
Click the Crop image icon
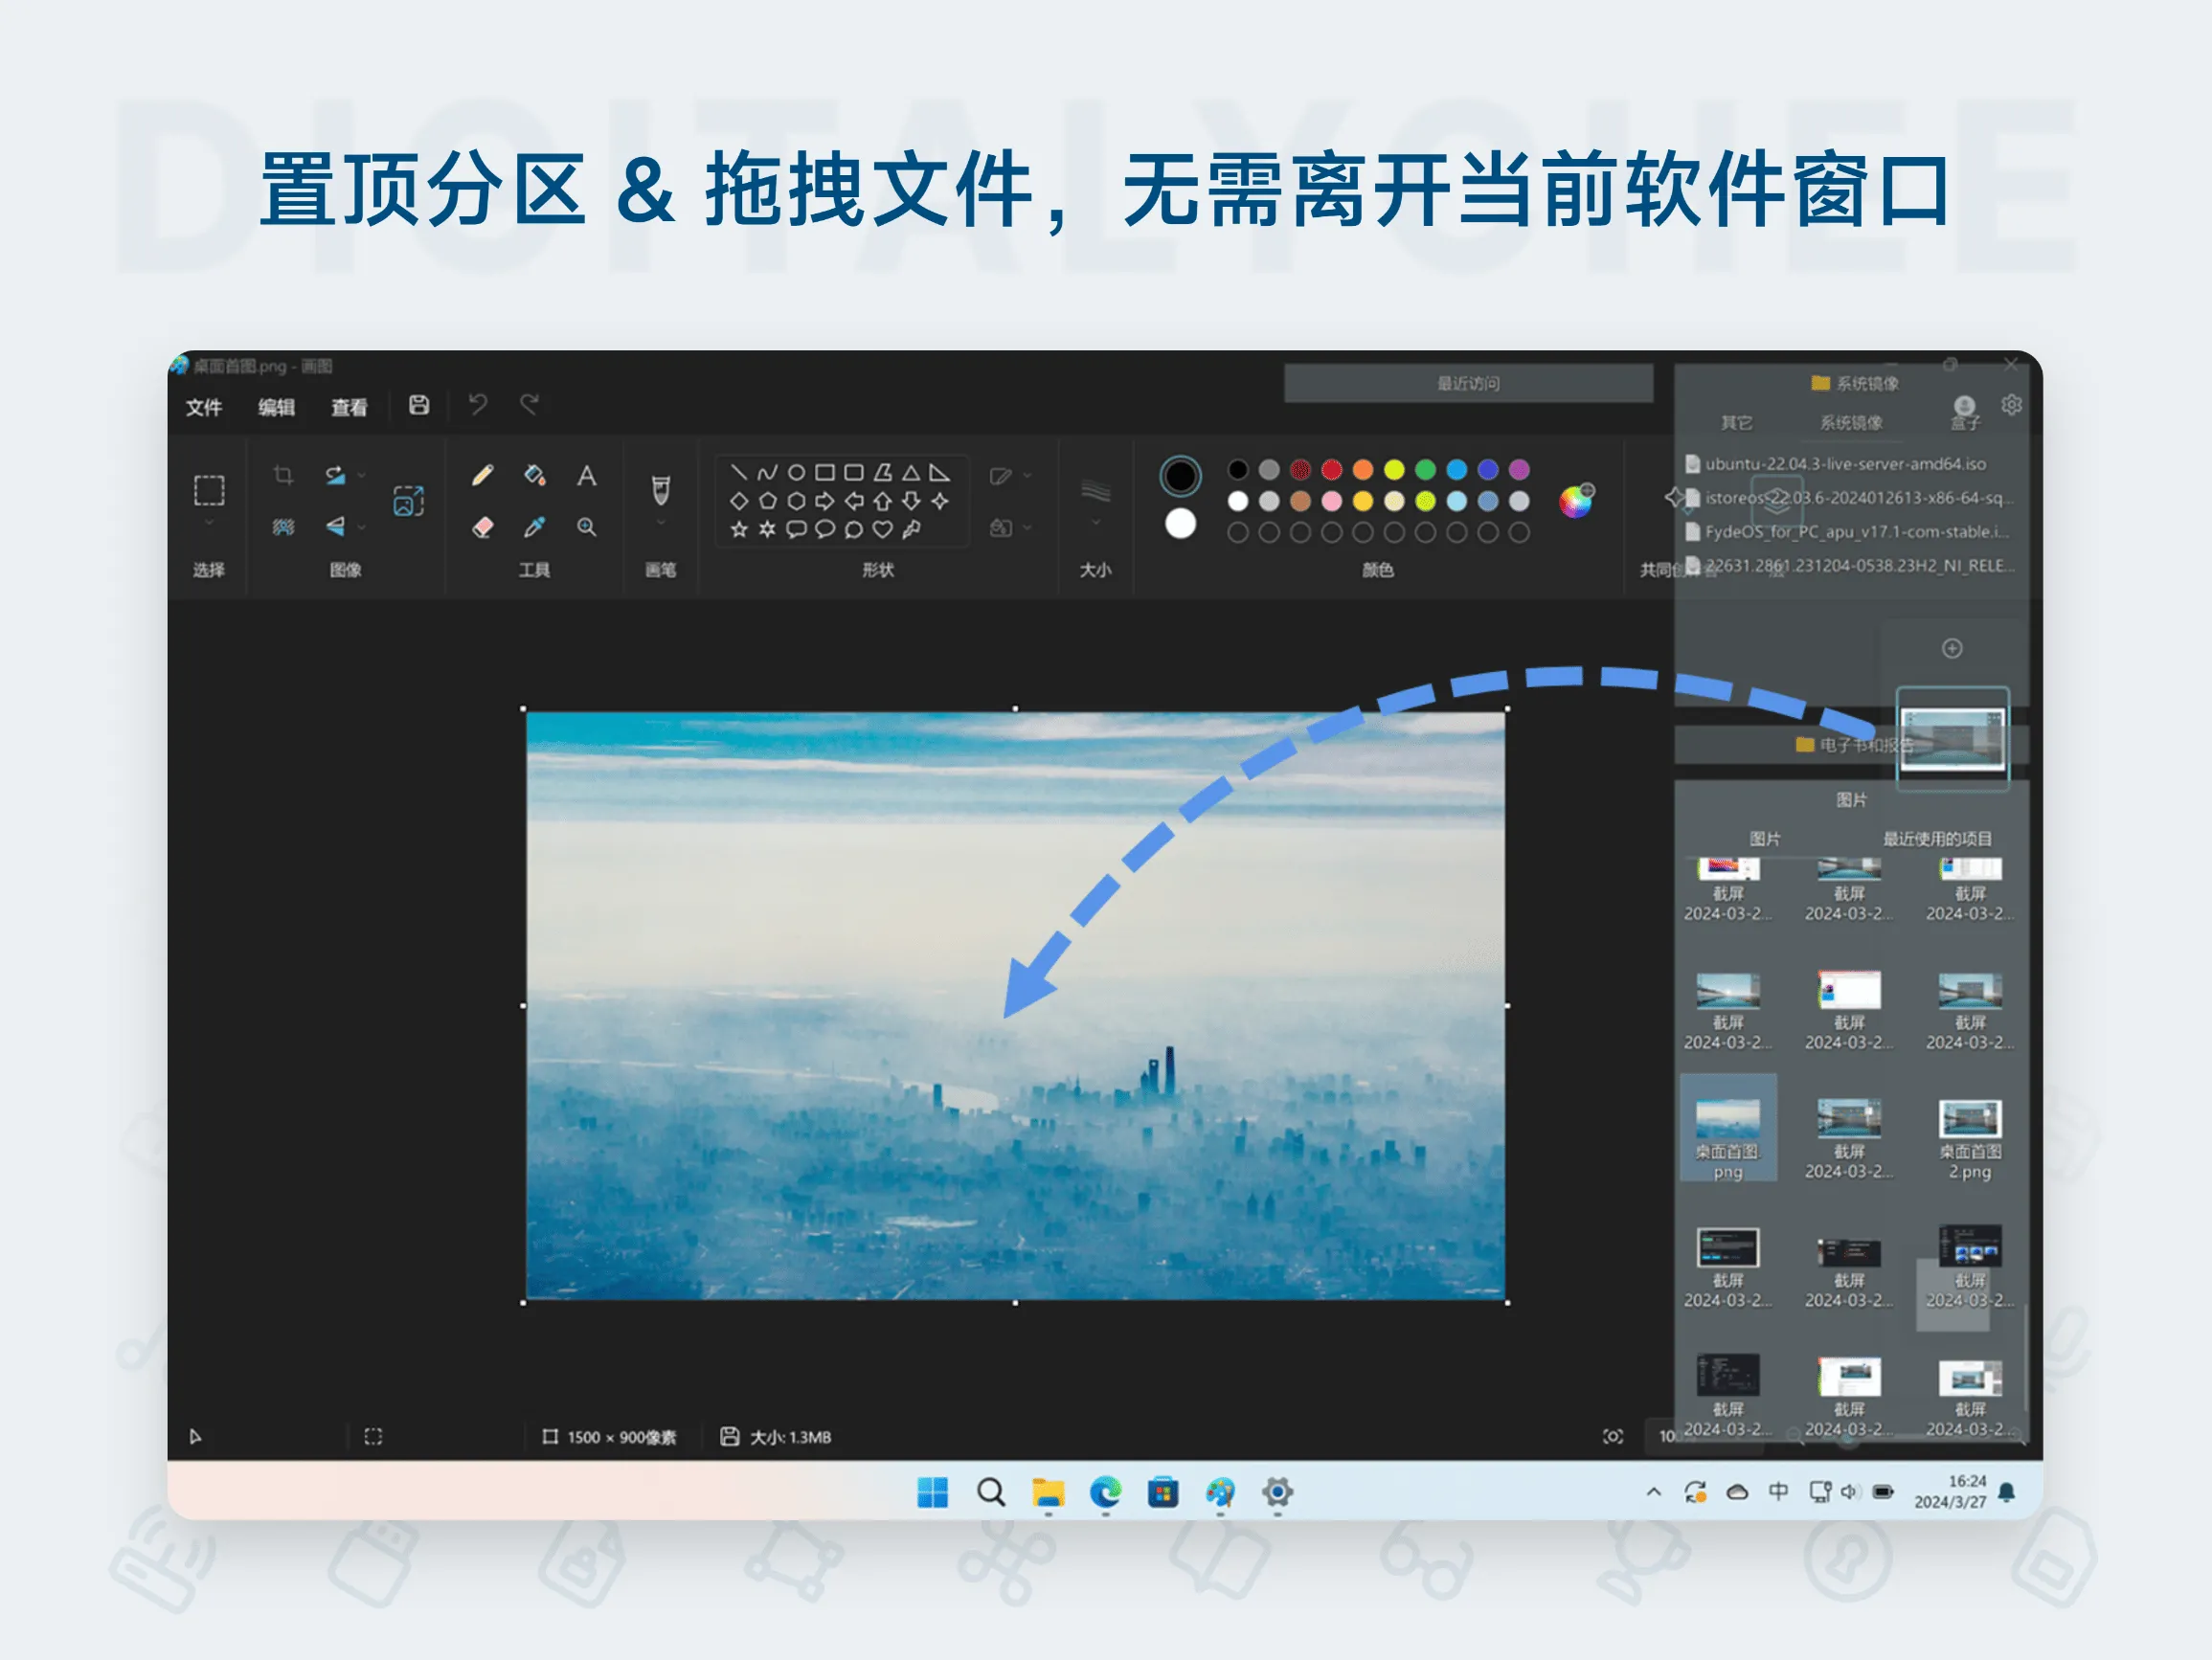(x=283, y=475)
